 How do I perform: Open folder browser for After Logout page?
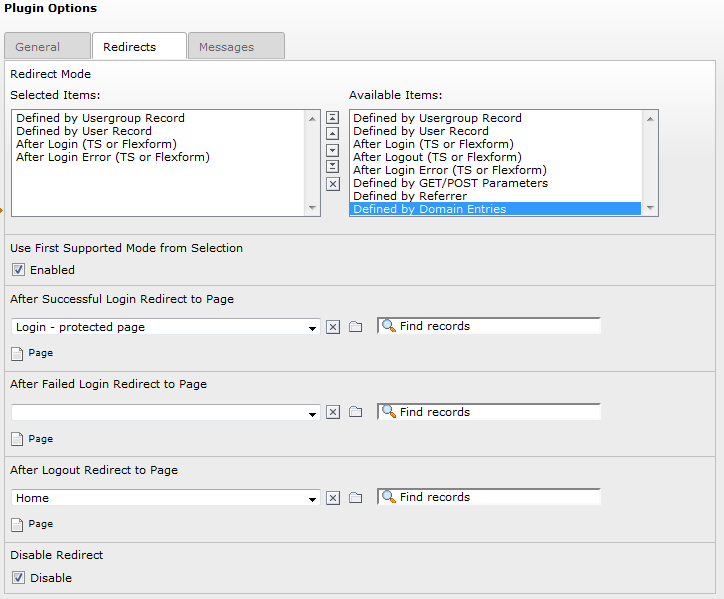[x=355, y=498]
